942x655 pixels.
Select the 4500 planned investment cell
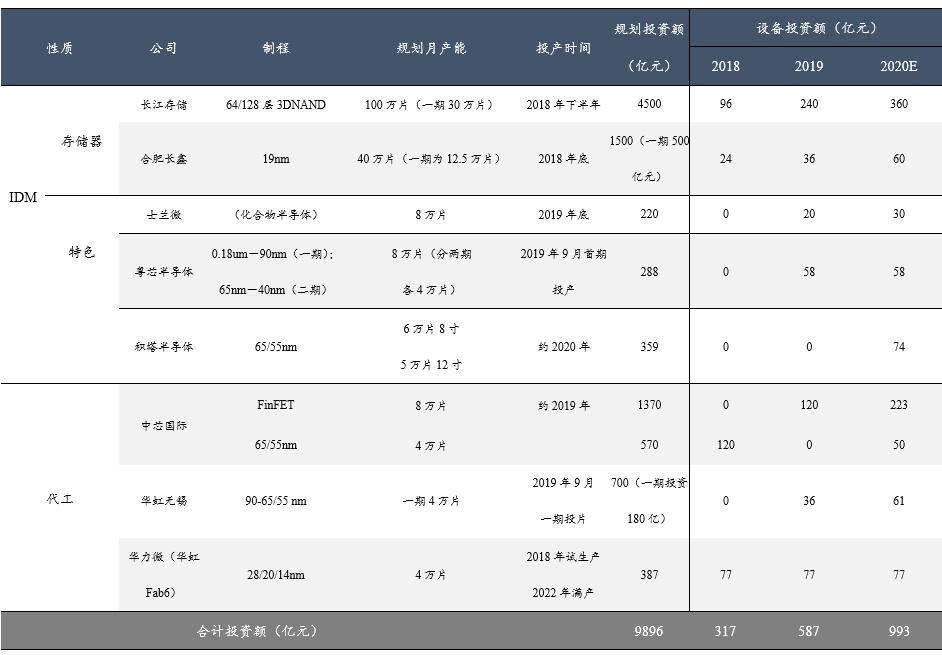coord(649,104)
